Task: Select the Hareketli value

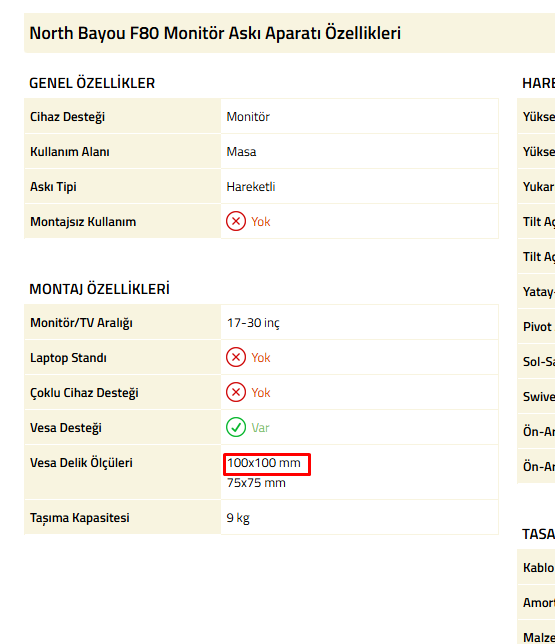Action: (x=251, y=186)
